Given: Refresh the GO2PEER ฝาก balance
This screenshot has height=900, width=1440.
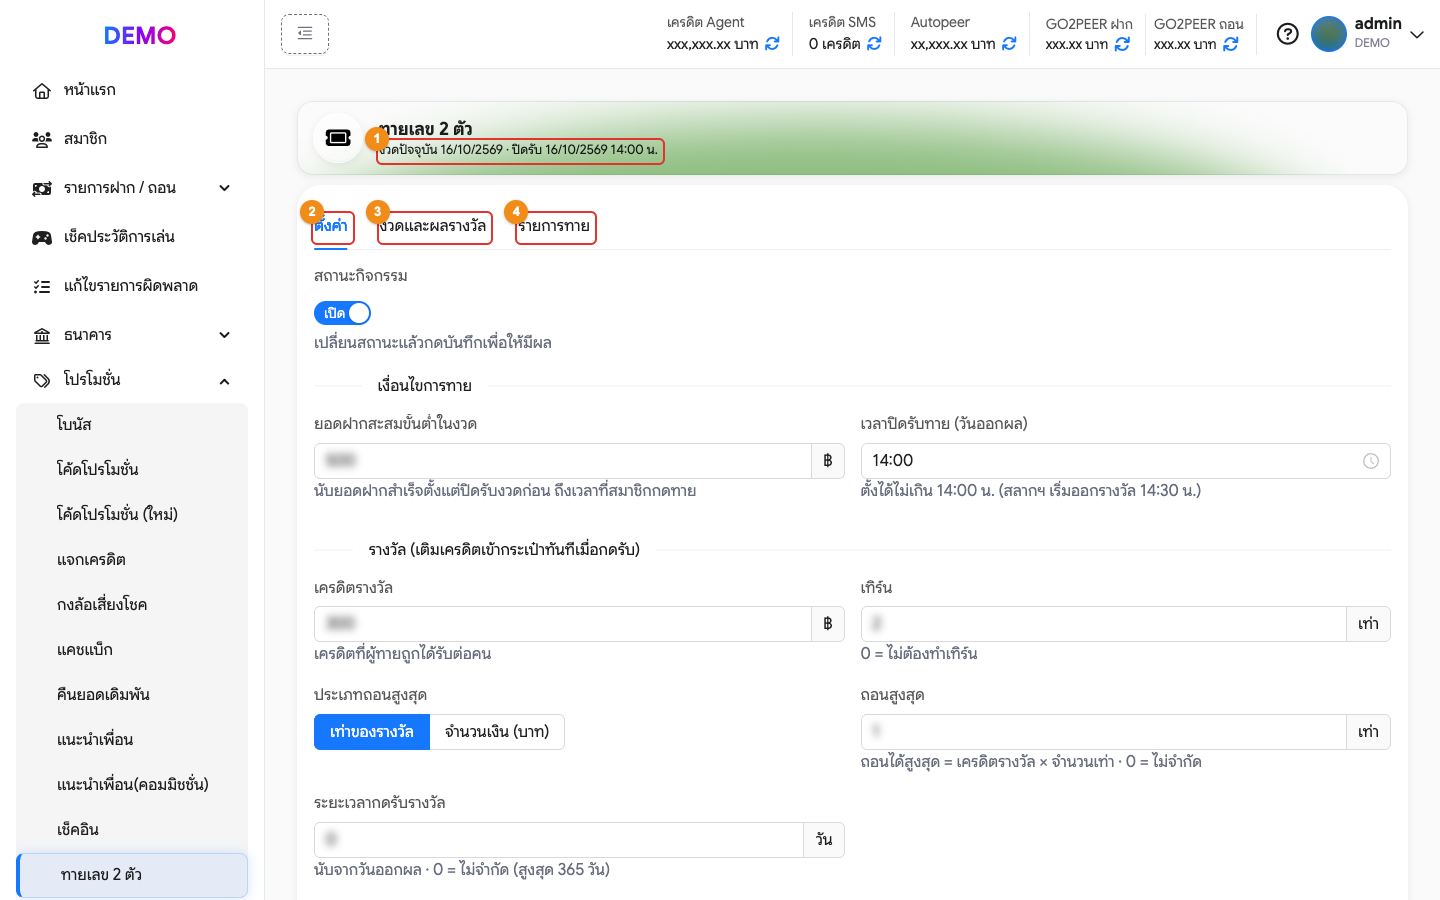Looking at the screenshot, I should [1122, 44].
